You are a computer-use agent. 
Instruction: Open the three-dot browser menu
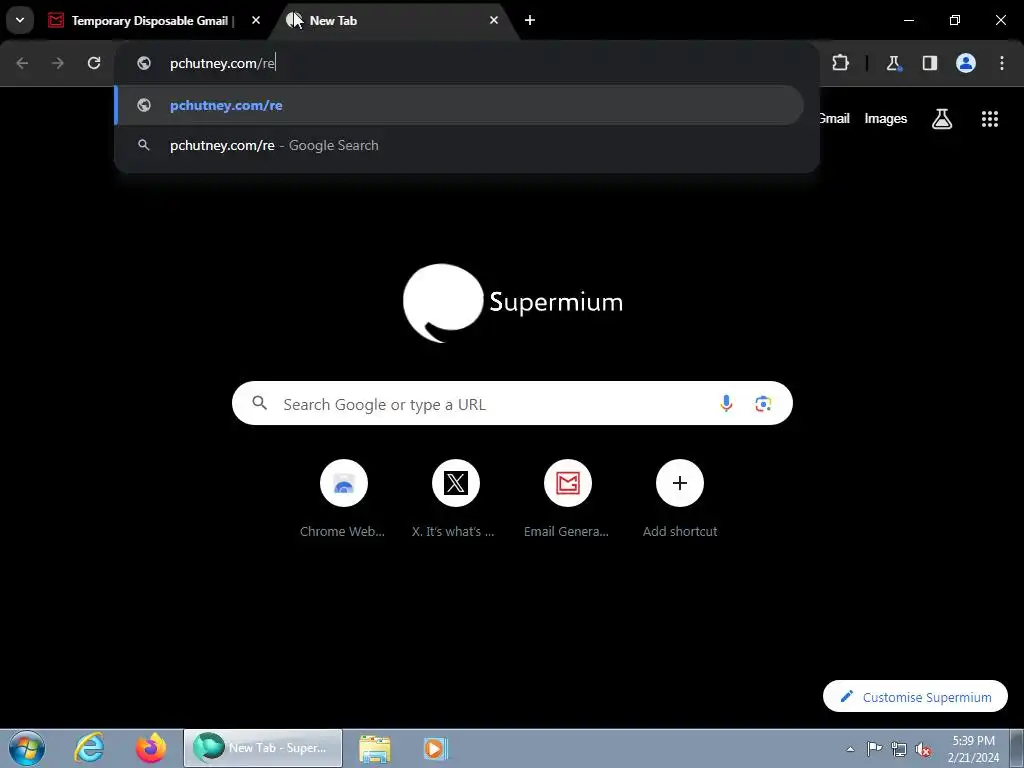[x=1002, y=63]
